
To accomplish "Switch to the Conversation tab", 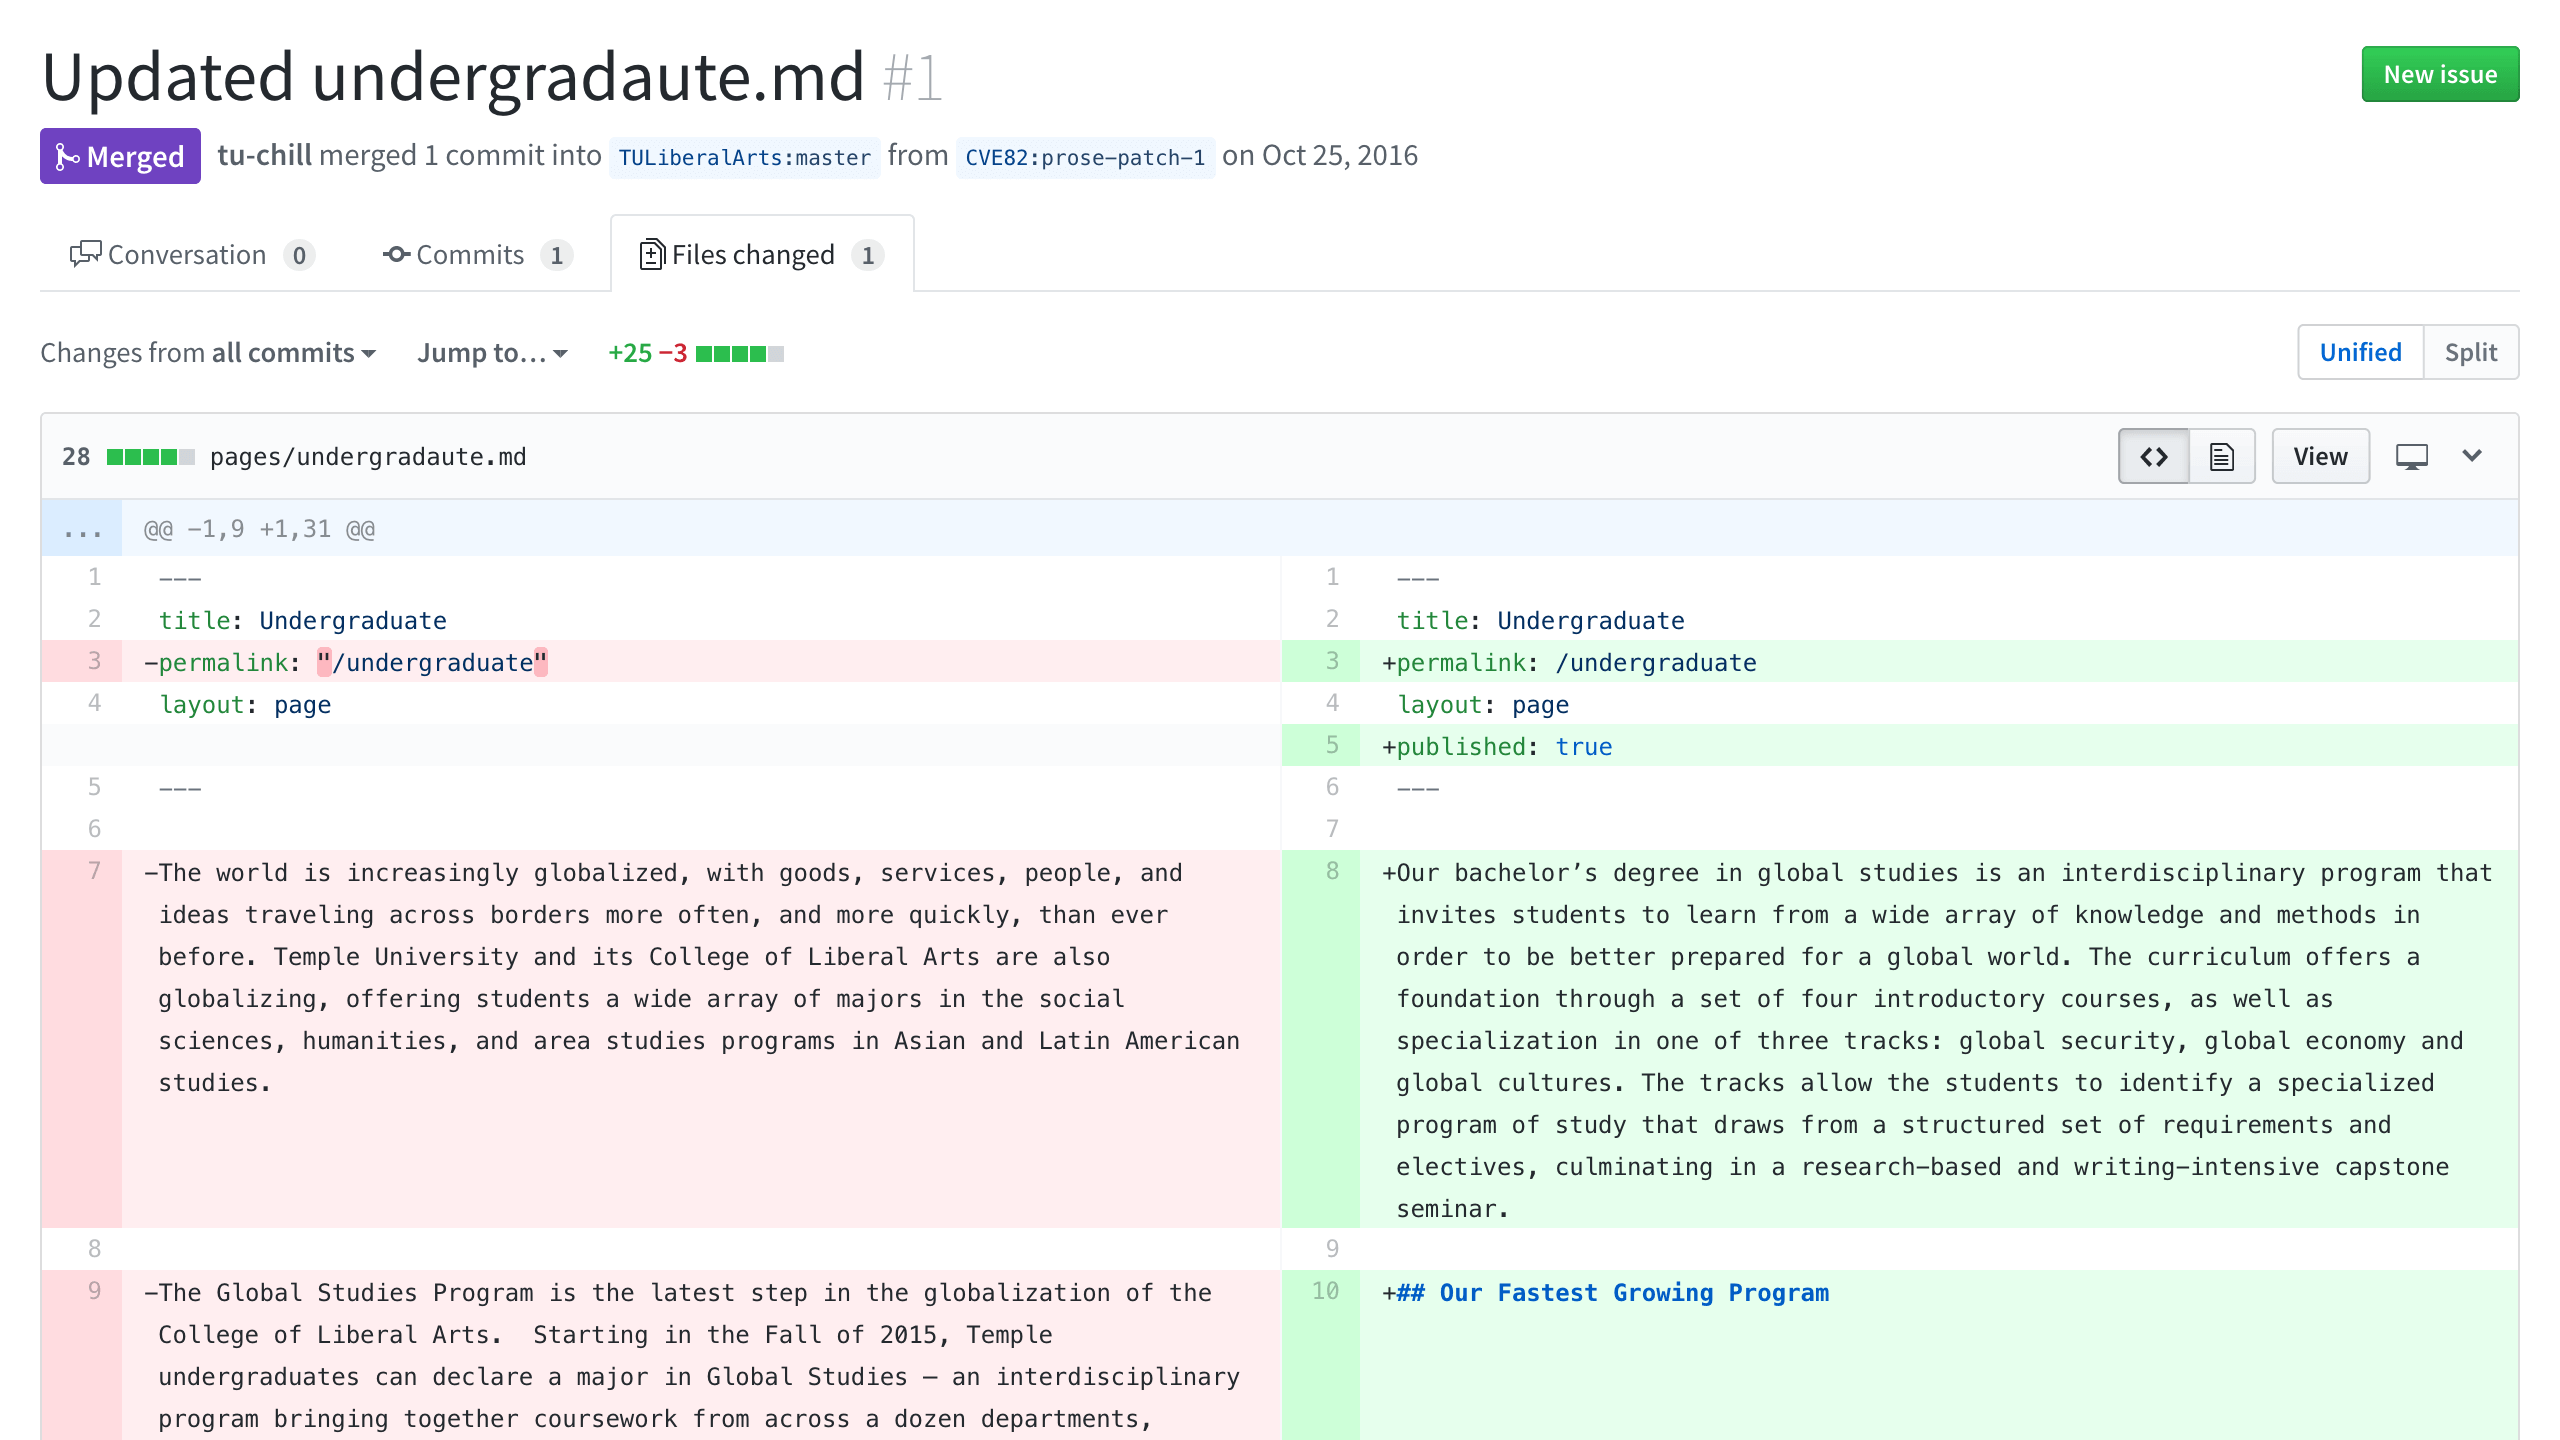I will pyautogui.click(x=190, y=254).
